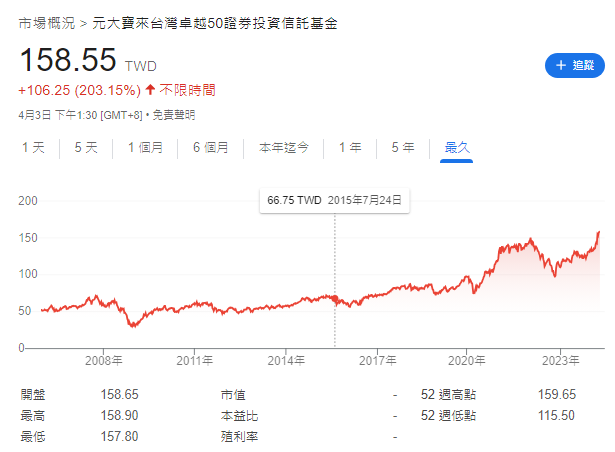
Task: Click the 本益比 label
Action: (239, 416)
